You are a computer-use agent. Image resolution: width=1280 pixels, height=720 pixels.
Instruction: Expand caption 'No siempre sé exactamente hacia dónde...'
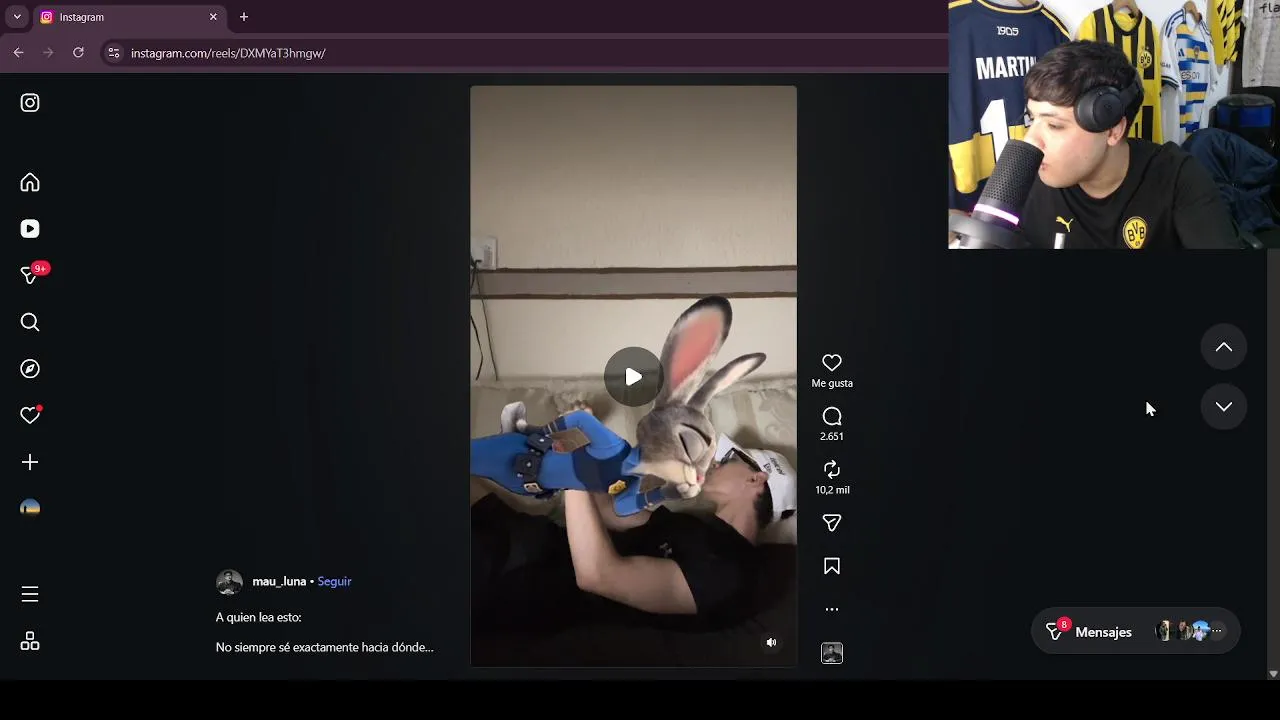pyautogui.click(x=324, y=647)
